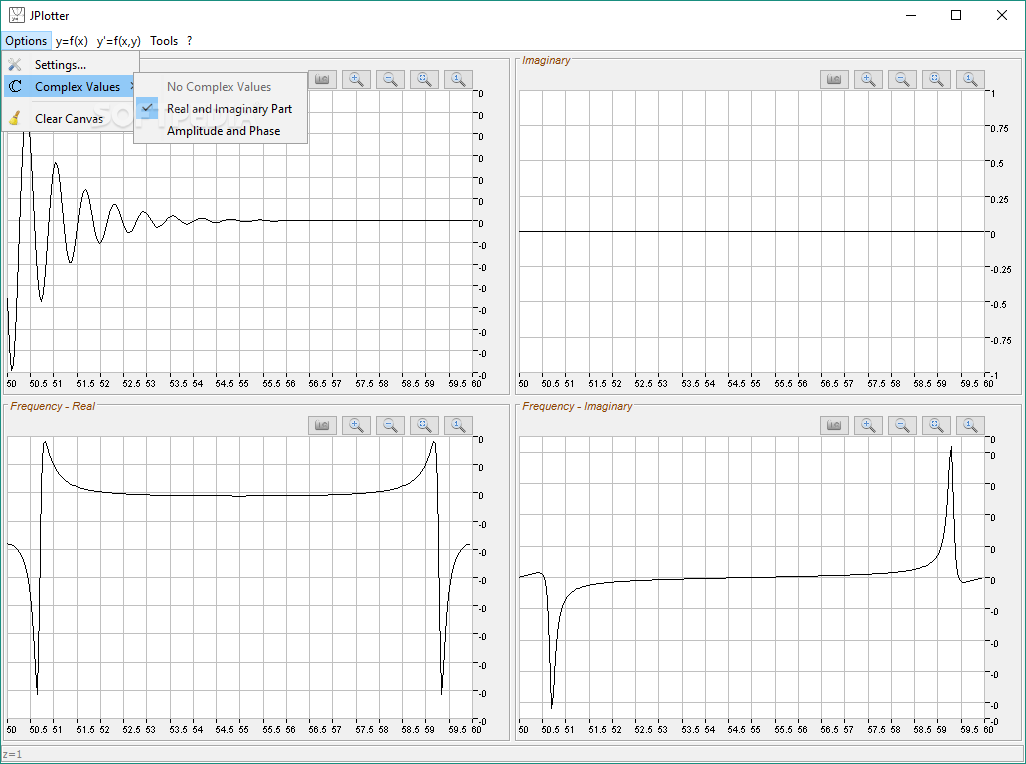This screenshot has width=1026, height=764.
Task: Click the log scale button in the Imaginary plot
Action: [834, 79]
